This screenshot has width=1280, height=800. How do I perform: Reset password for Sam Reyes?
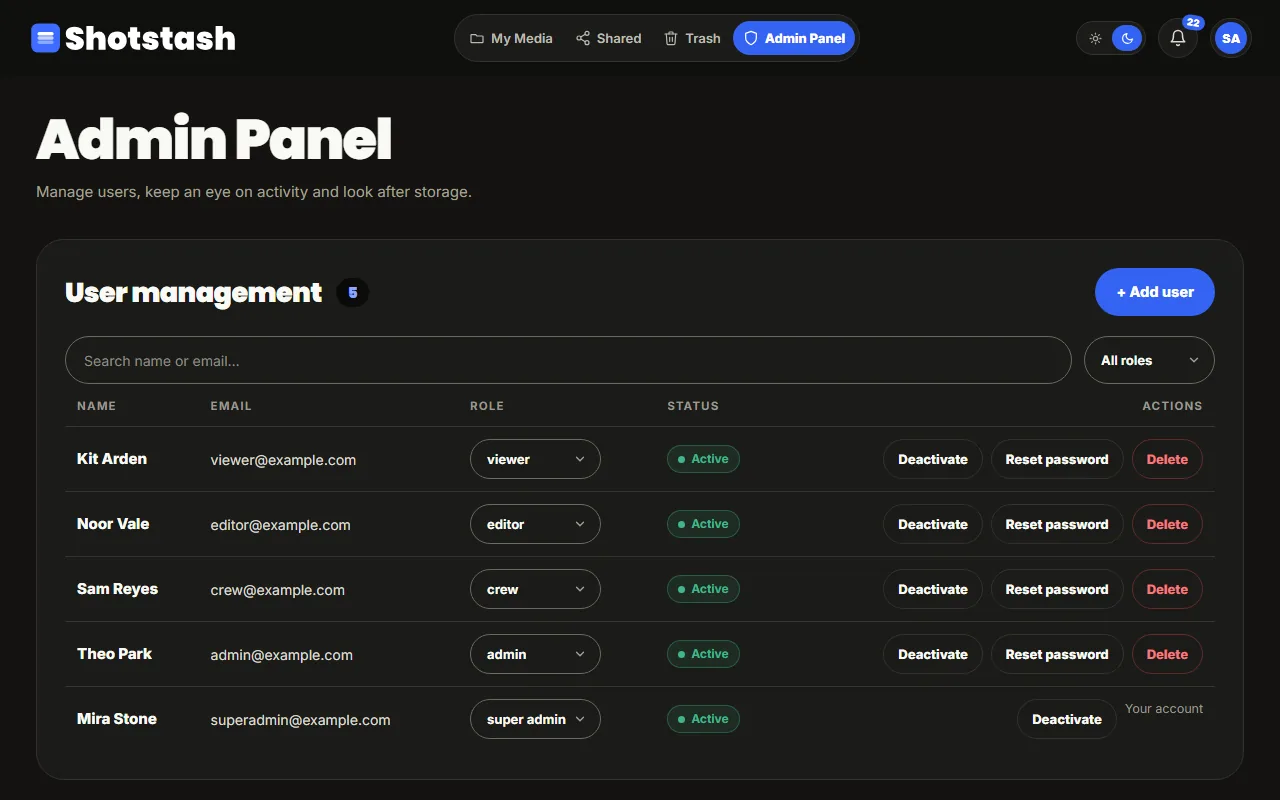tap(1057, 589)
